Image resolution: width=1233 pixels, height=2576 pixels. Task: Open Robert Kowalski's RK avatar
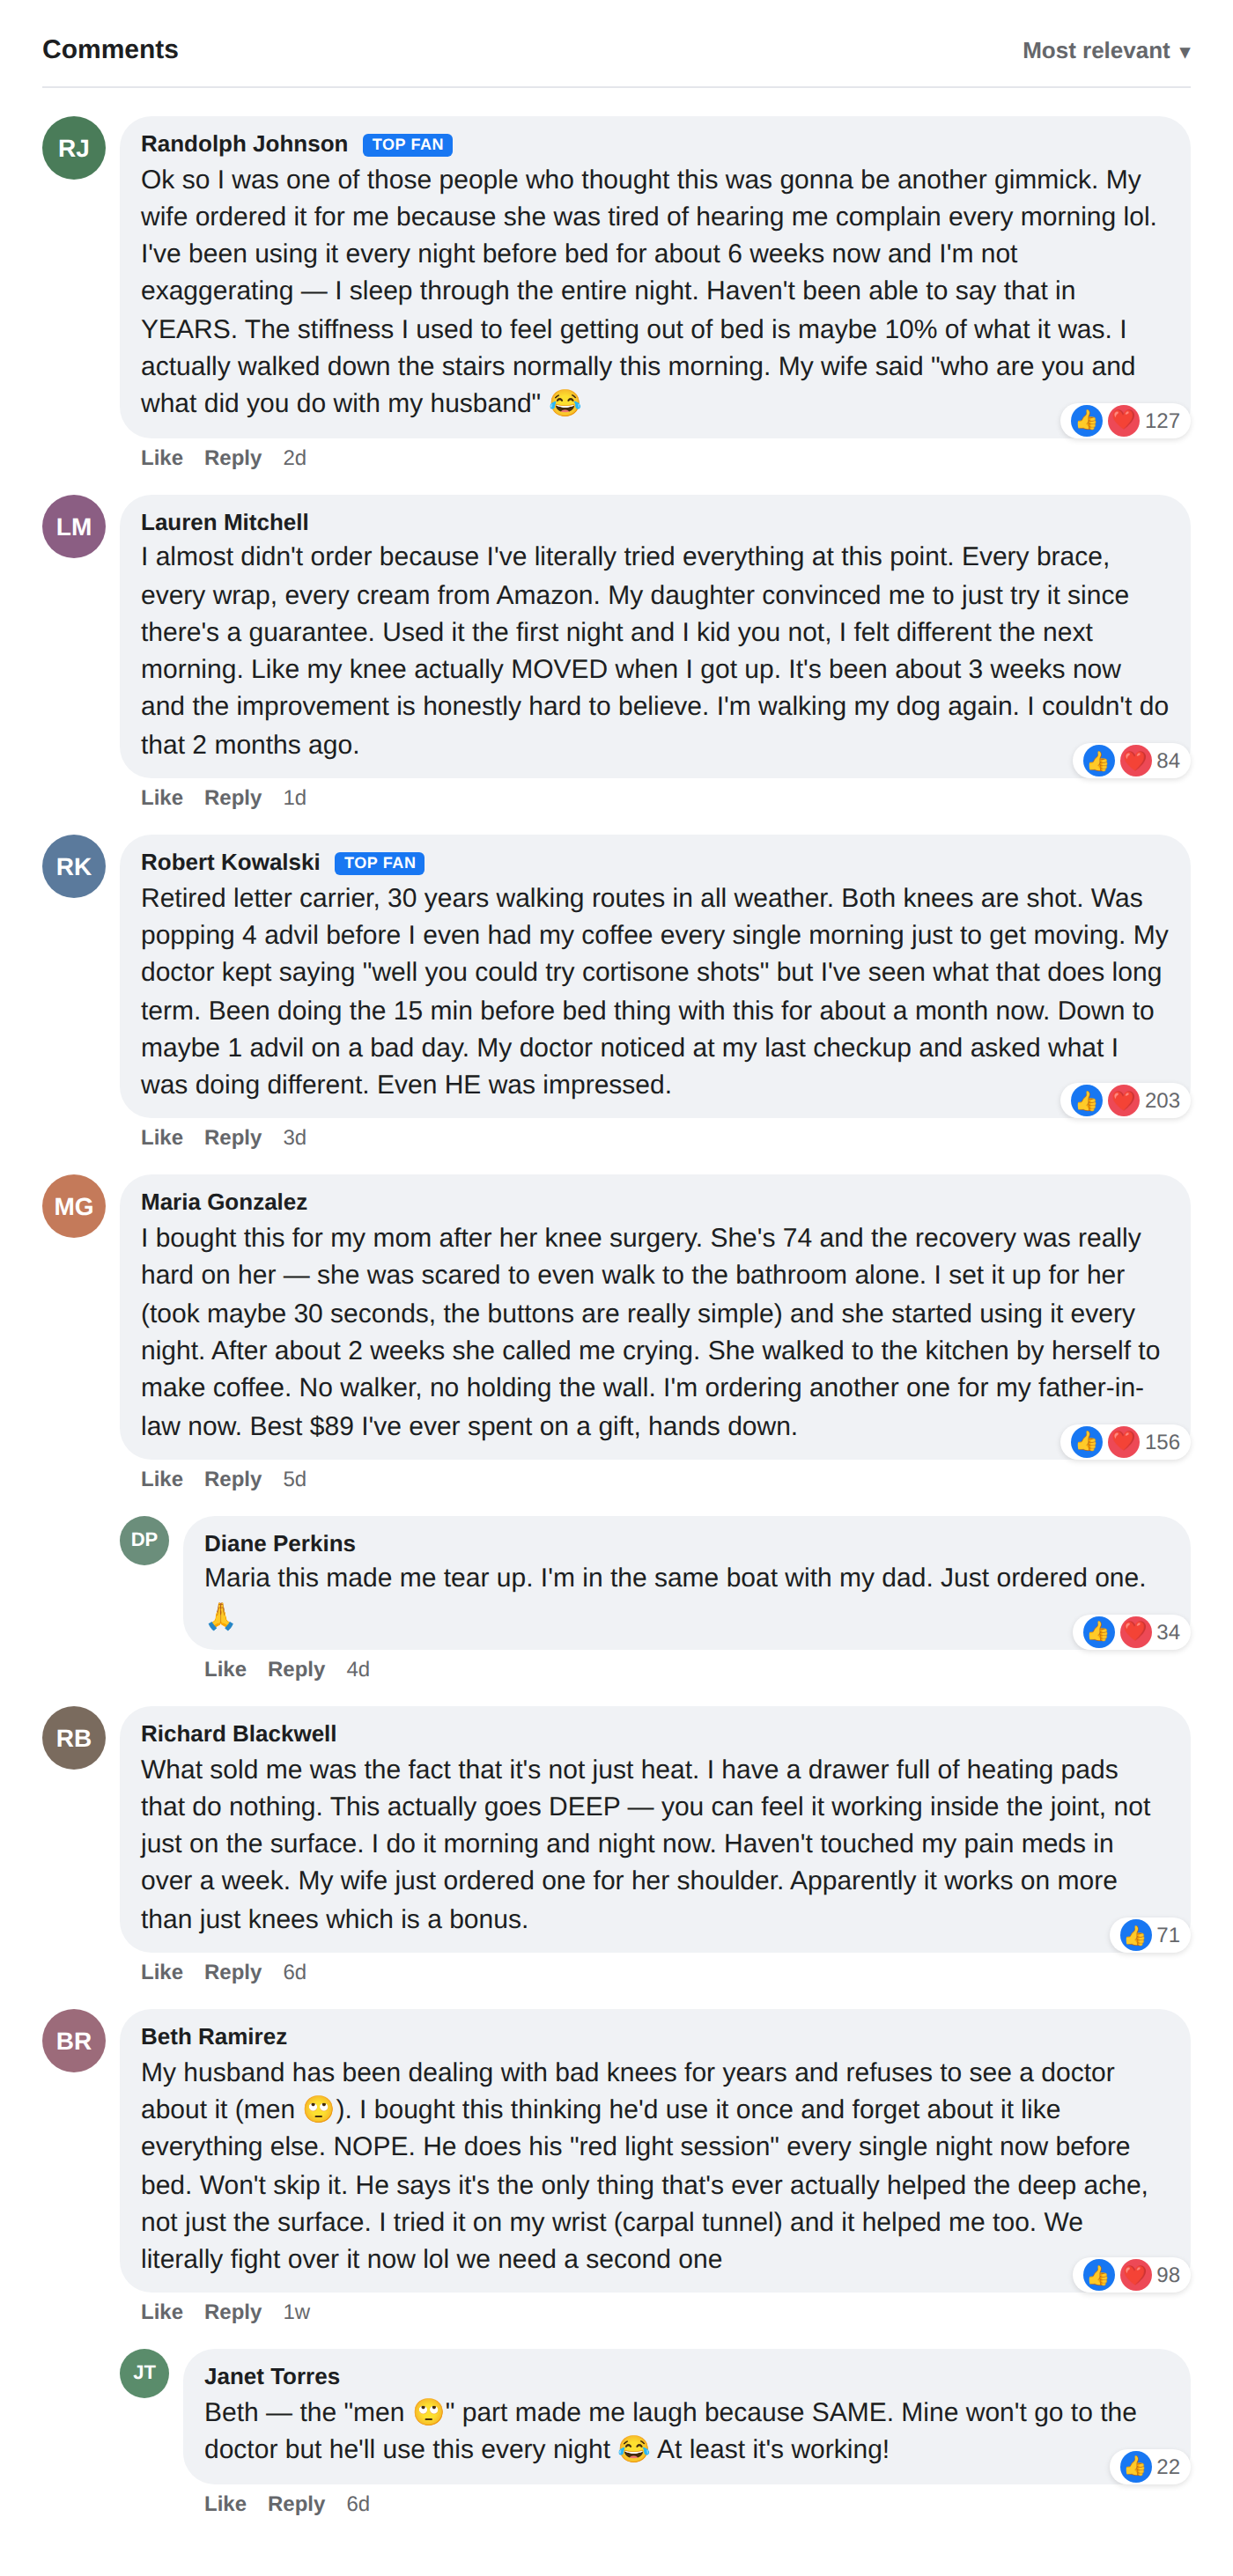(74, 866)
